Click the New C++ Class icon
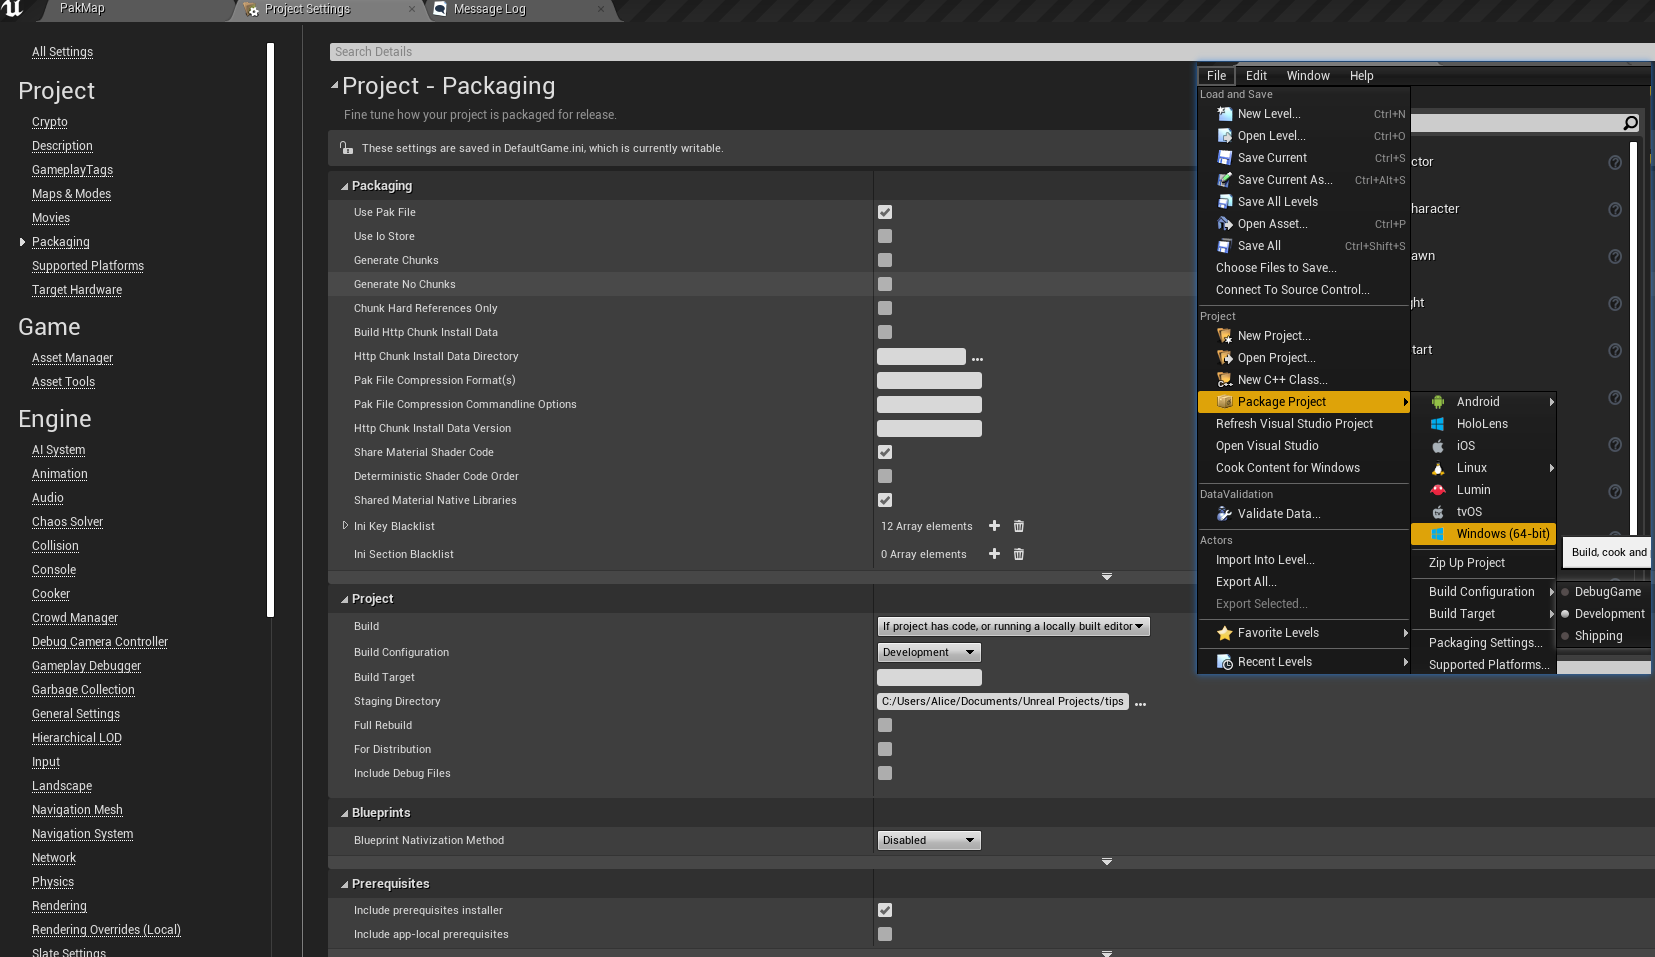 (x=1224, y=380)
